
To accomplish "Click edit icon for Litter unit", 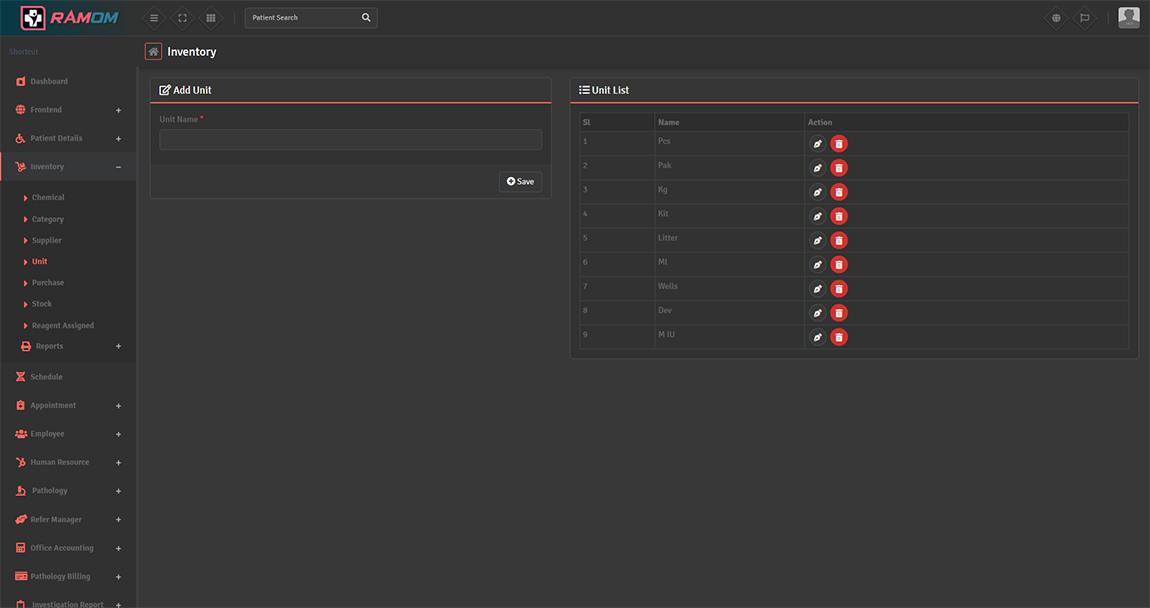I will [817, 240].
